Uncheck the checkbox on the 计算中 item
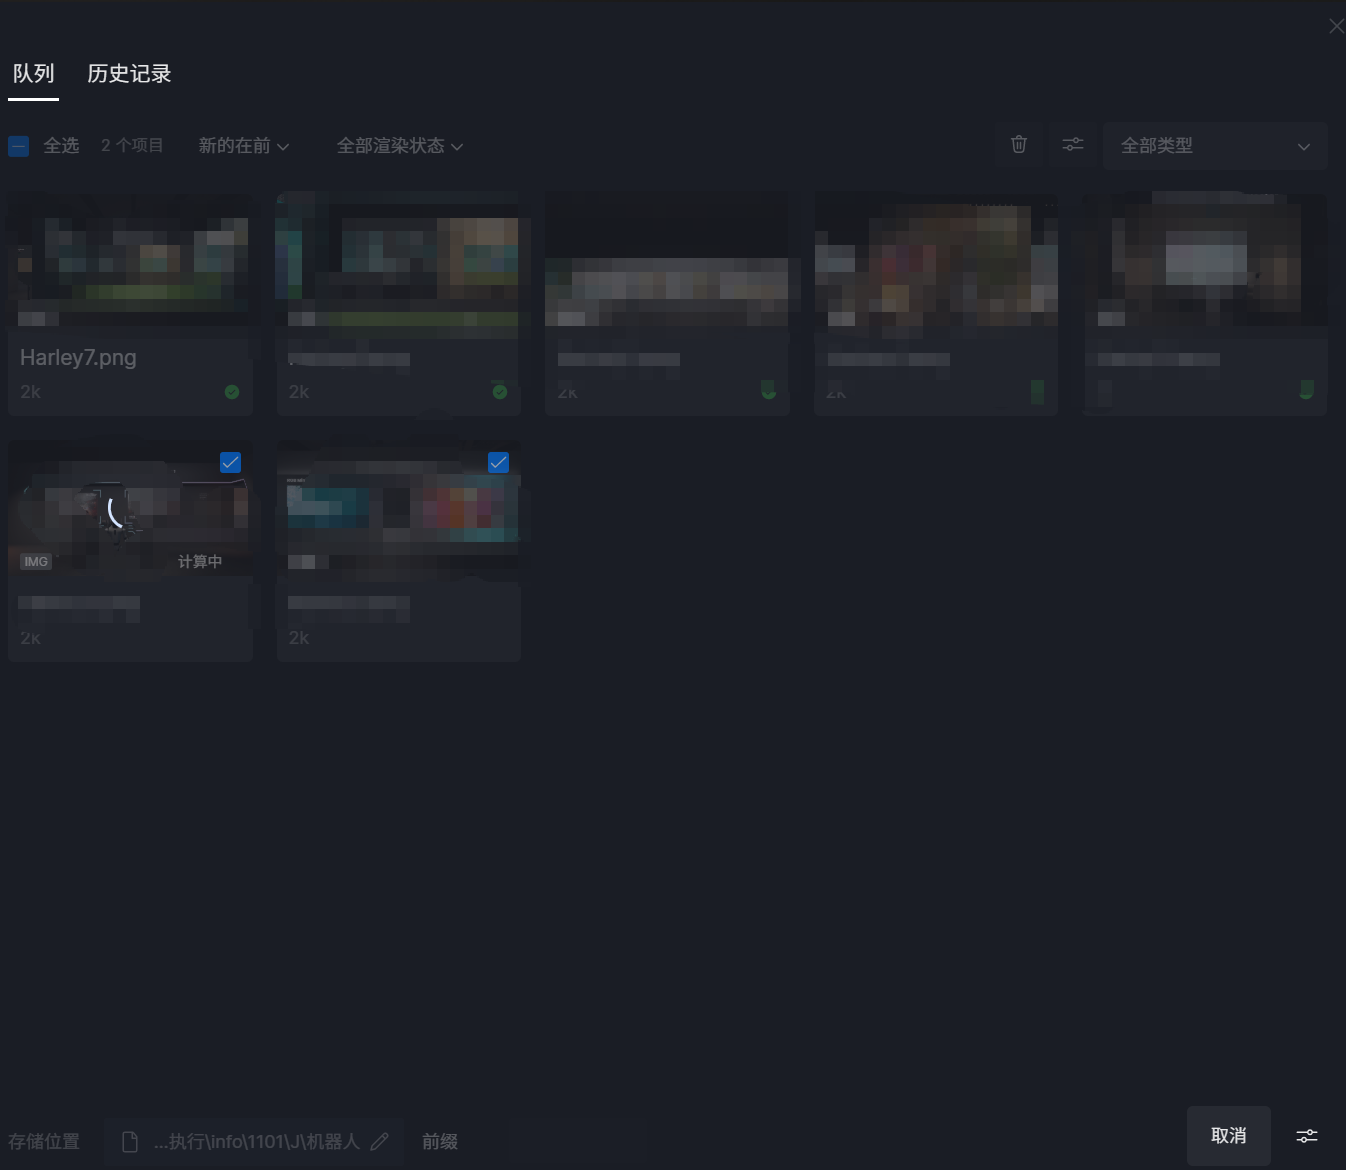This screenshot has height=1170, width=1346. [x=230, y=462]
